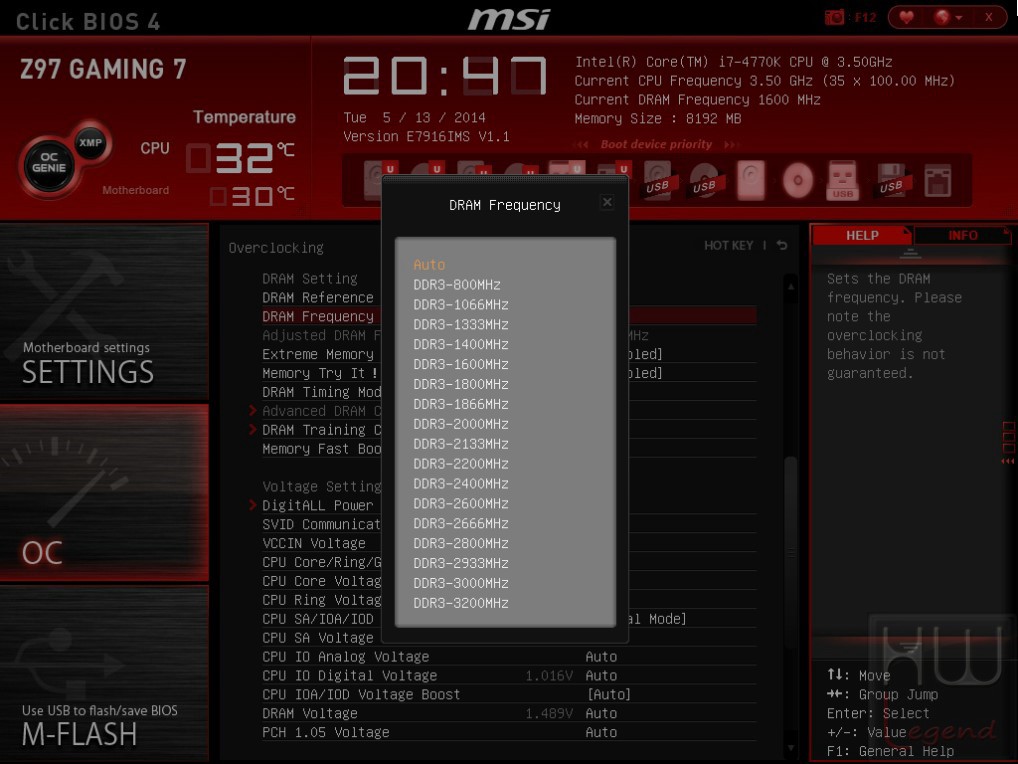This screenshot has height=764, width=1018.
Task: Open the M-FLASH section
Action: tap(104, 673)
